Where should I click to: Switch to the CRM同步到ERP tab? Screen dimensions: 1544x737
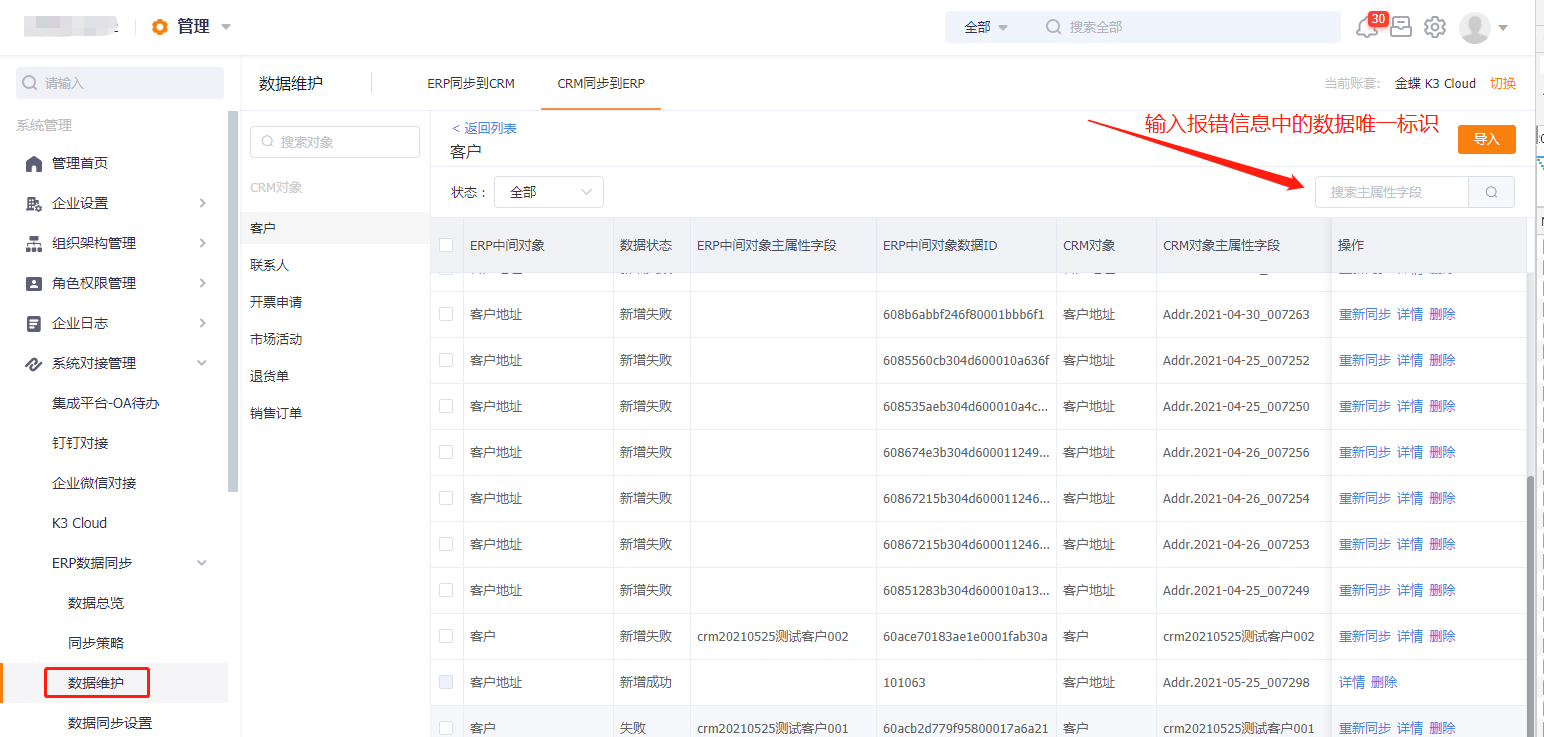[601, 83]
